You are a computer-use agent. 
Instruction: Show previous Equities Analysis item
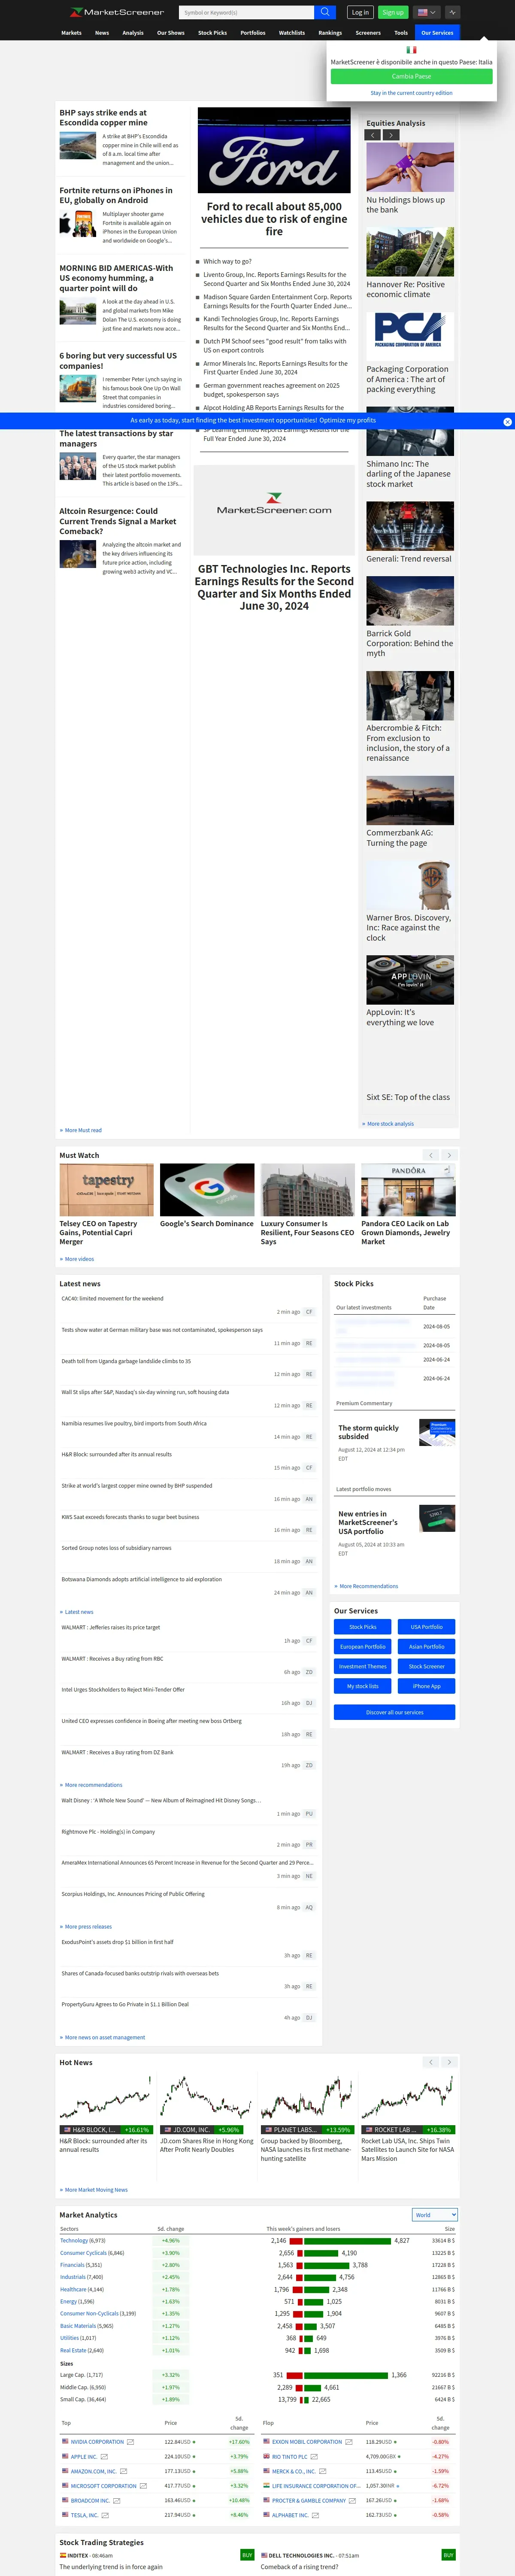pos(372,134)
